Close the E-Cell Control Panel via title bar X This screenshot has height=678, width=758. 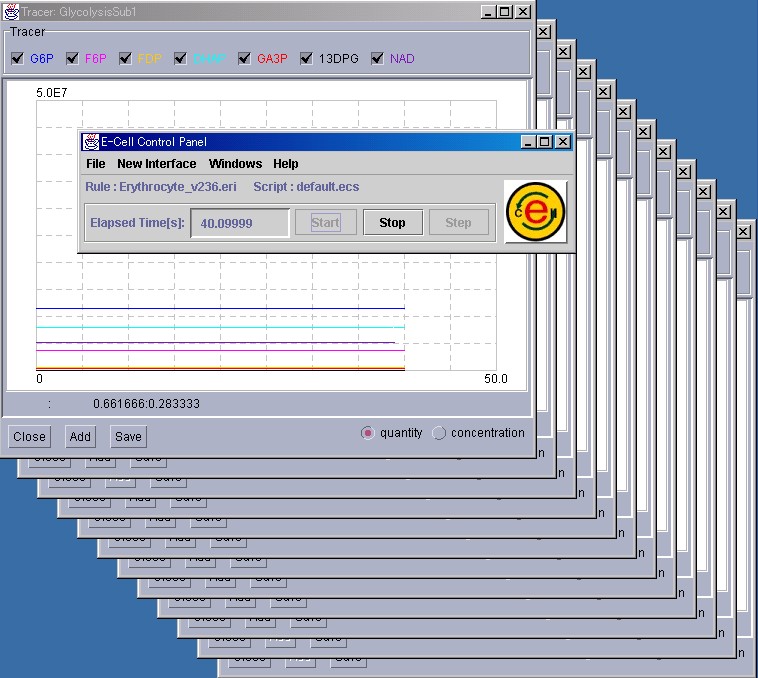tap(562, 142)
